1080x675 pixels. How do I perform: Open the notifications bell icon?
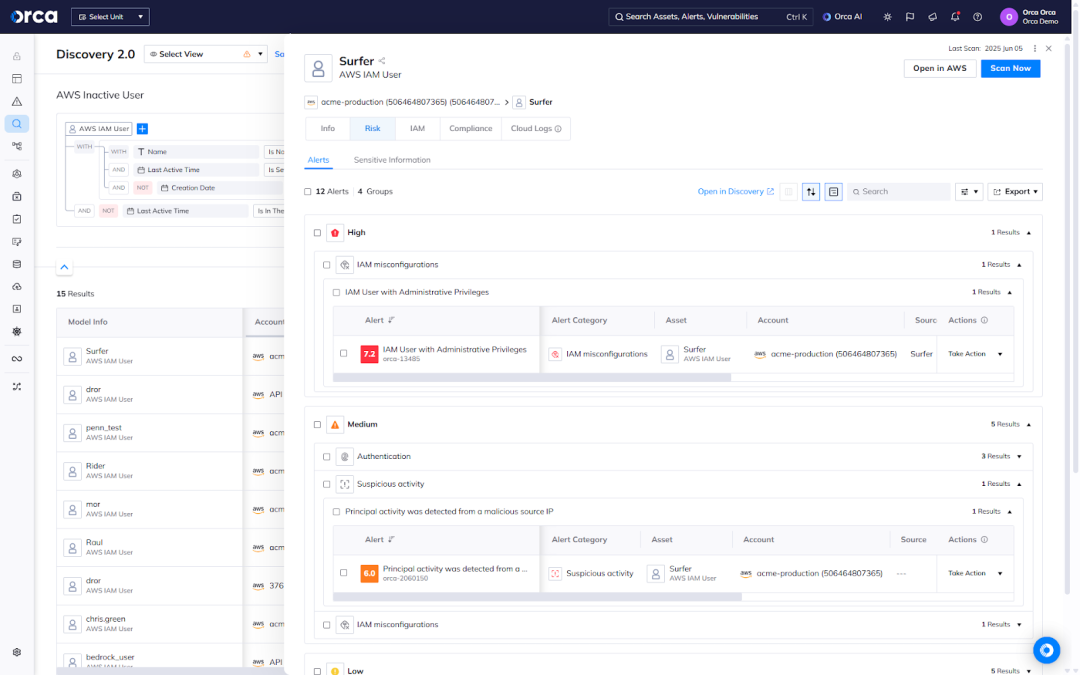click(955, 17)
